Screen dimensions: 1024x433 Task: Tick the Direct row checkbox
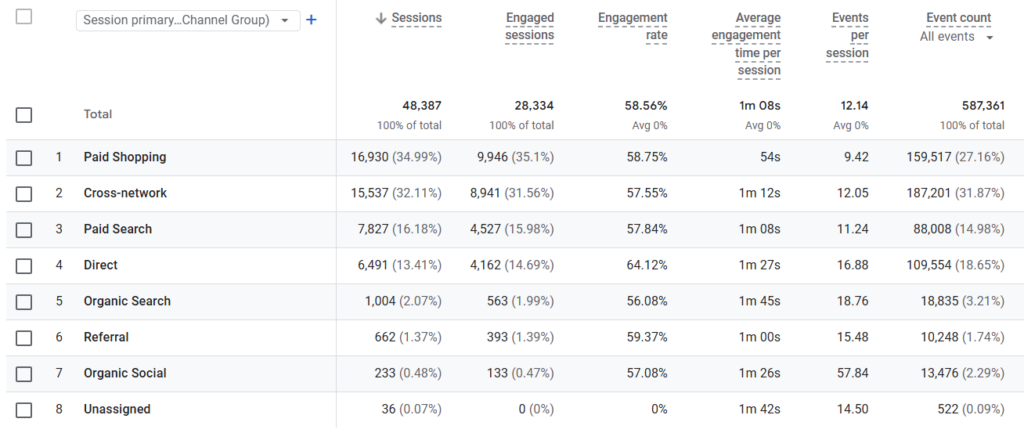(24, 265)
